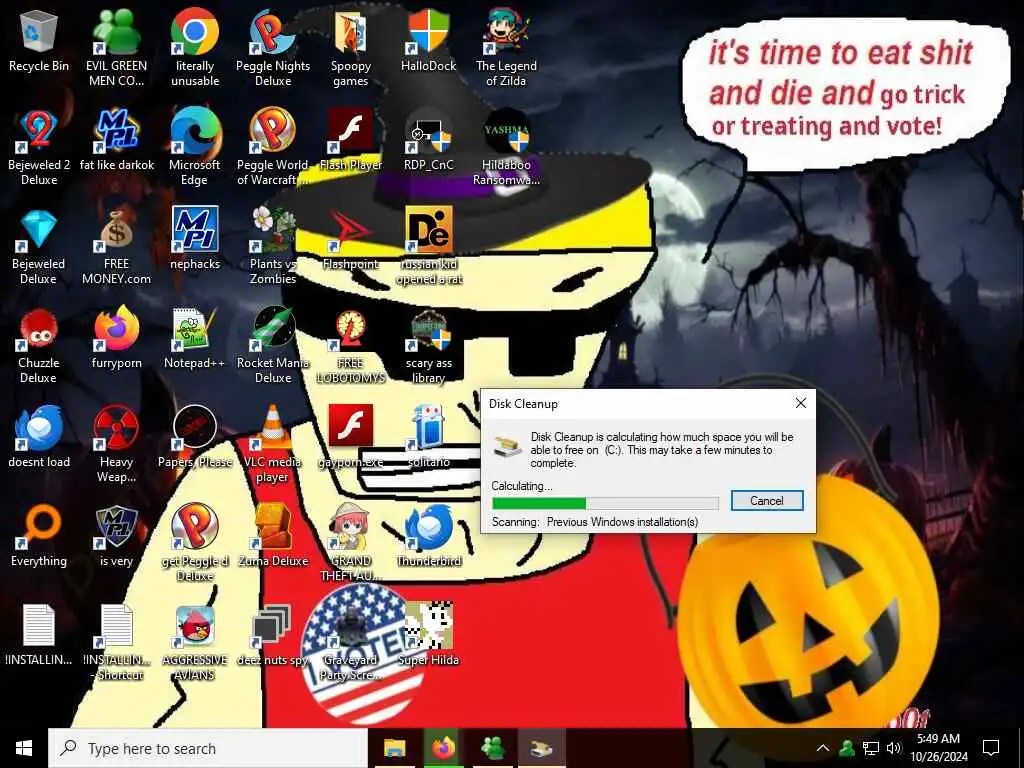Click the RDP_CnC shortcut
The width and height of the screenshot is (1024, 768).
pyautogui.click(x=428, y=131)
